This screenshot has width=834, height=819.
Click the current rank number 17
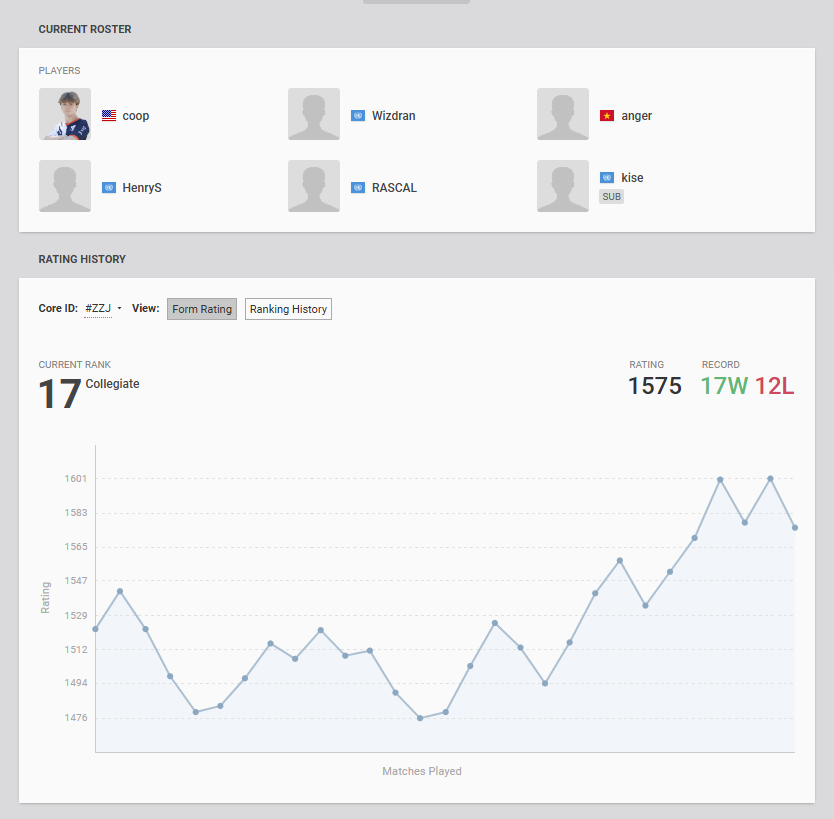coord(60,394)
